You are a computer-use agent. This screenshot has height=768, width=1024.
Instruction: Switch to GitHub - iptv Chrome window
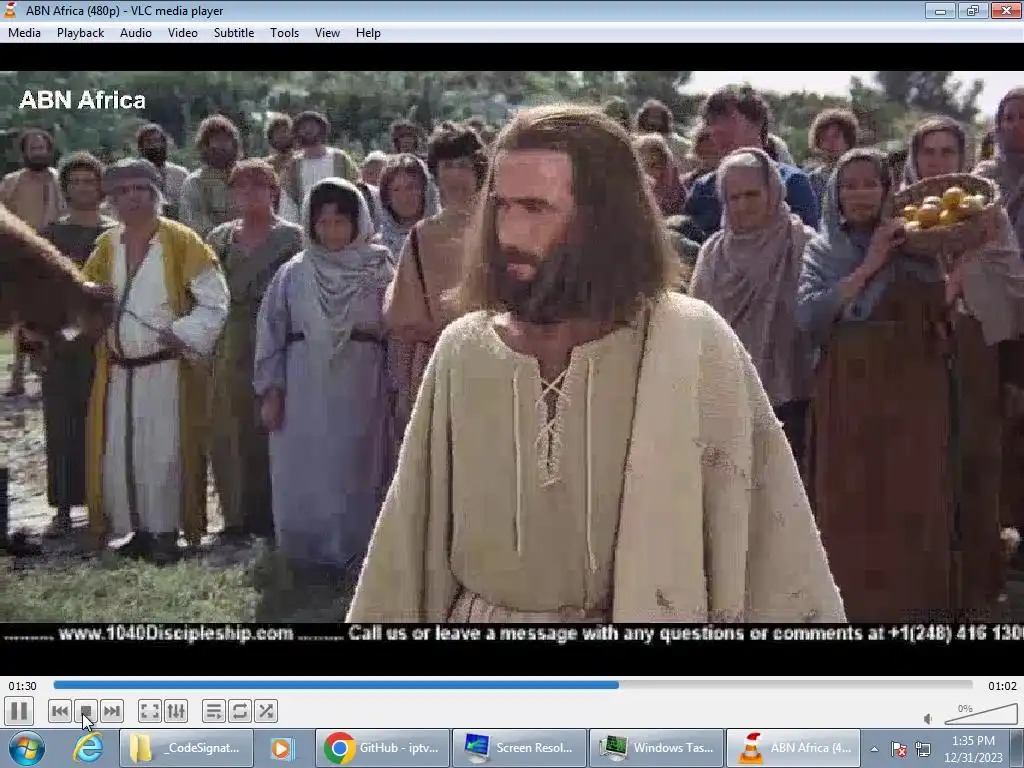click(383, 748)
